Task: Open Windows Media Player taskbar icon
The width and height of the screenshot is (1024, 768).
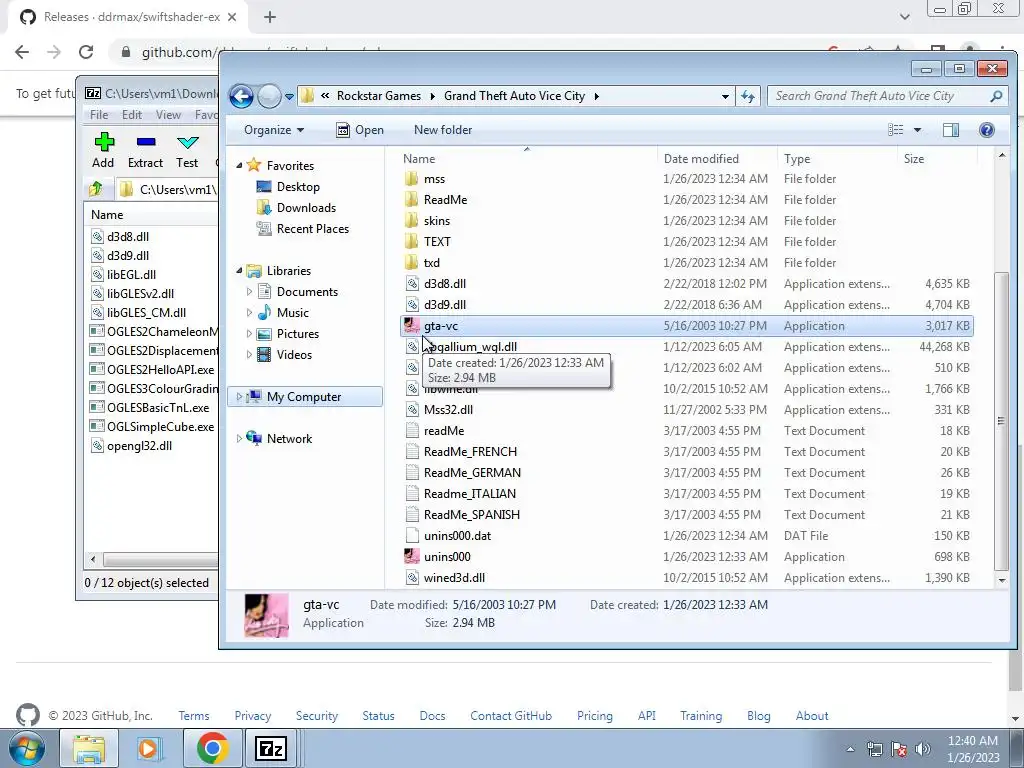Action: (150, 748)
